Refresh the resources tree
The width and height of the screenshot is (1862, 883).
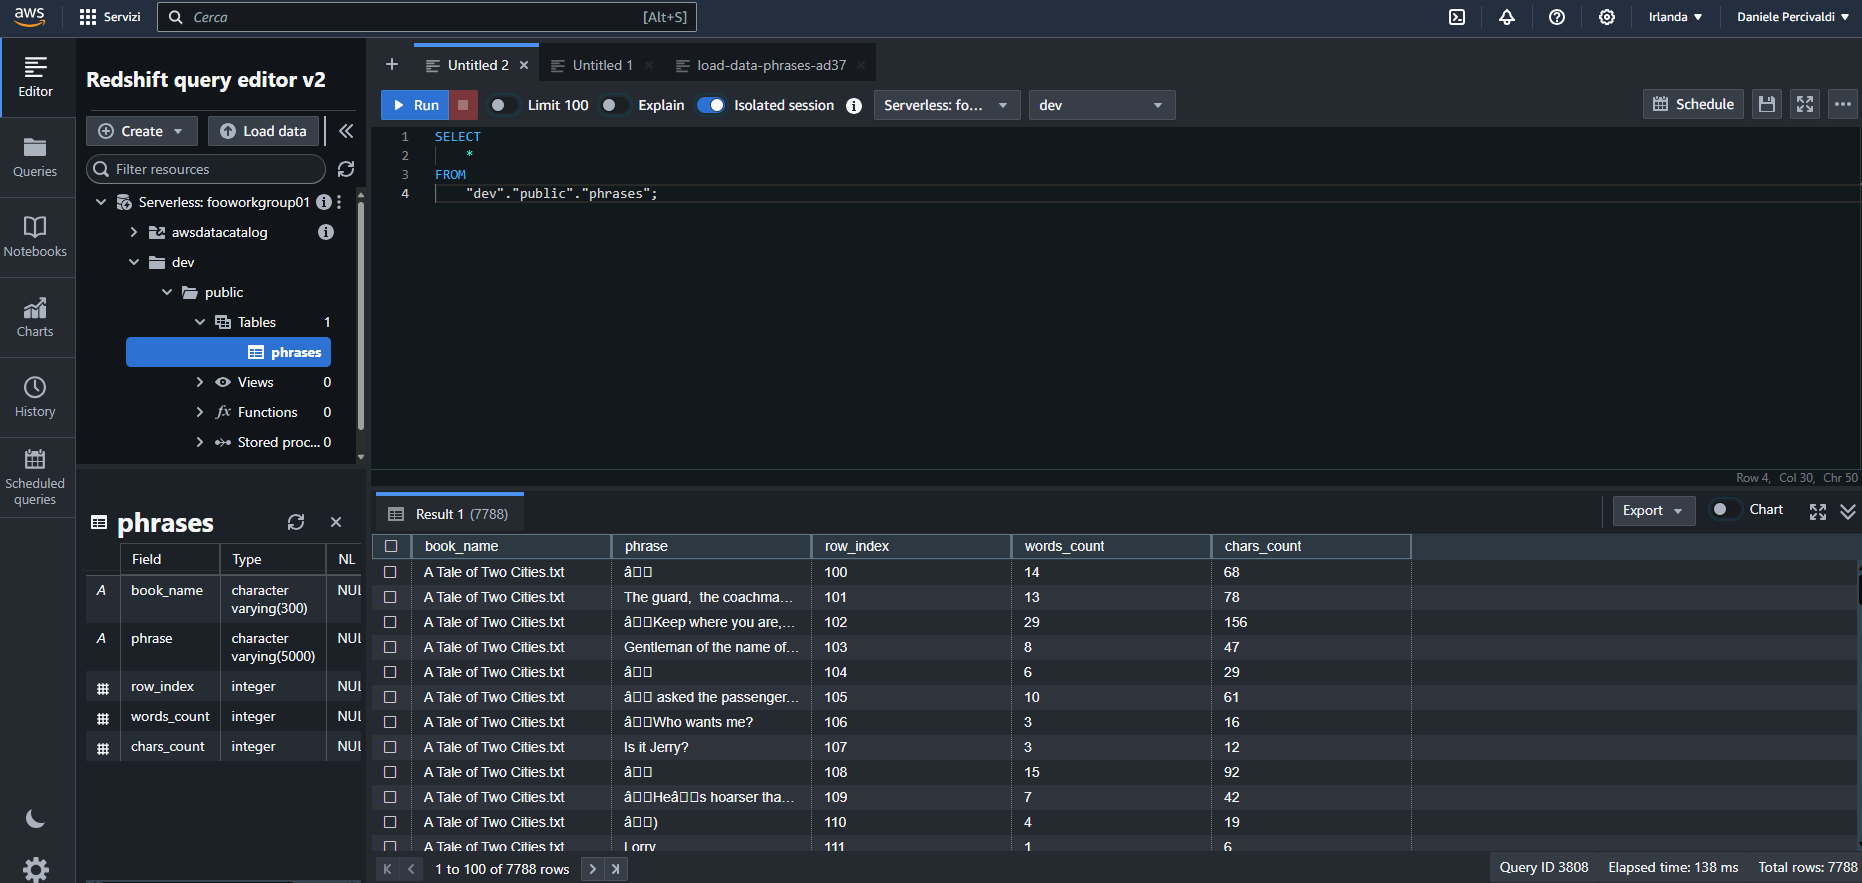pyautogui.click(x=346, y=169)
